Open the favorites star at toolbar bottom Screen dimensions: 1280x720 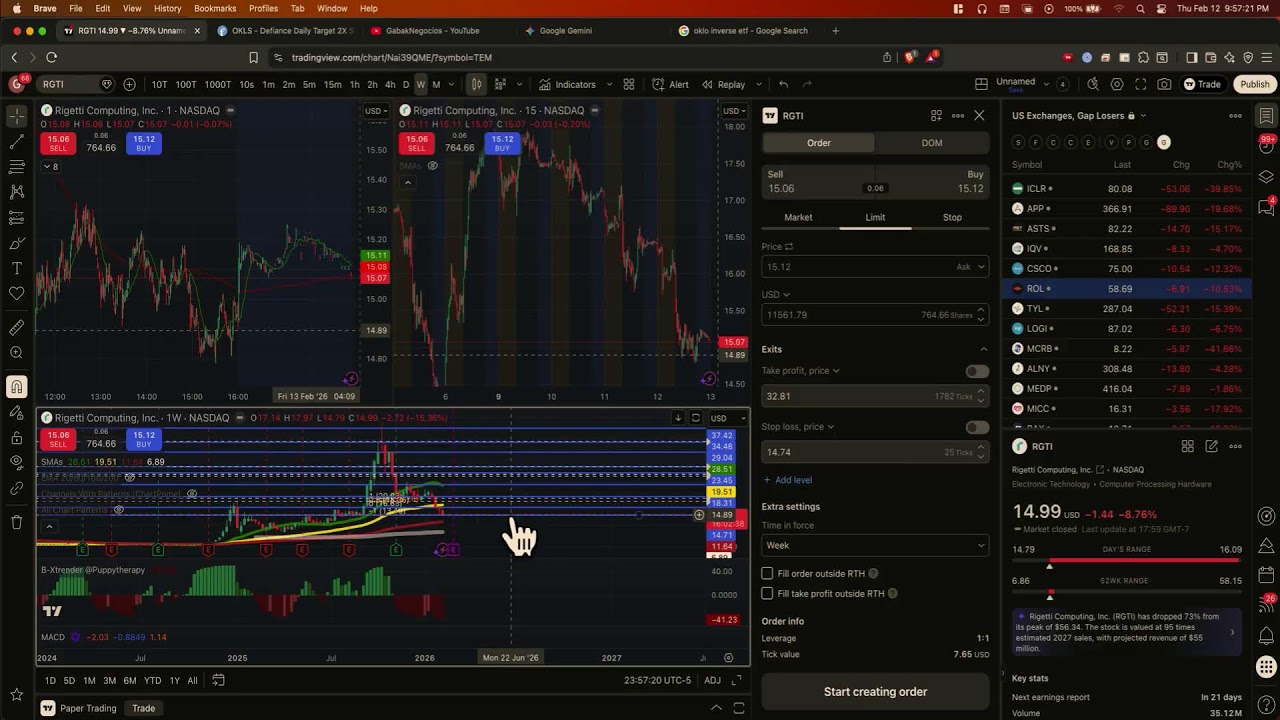point(17,694)
